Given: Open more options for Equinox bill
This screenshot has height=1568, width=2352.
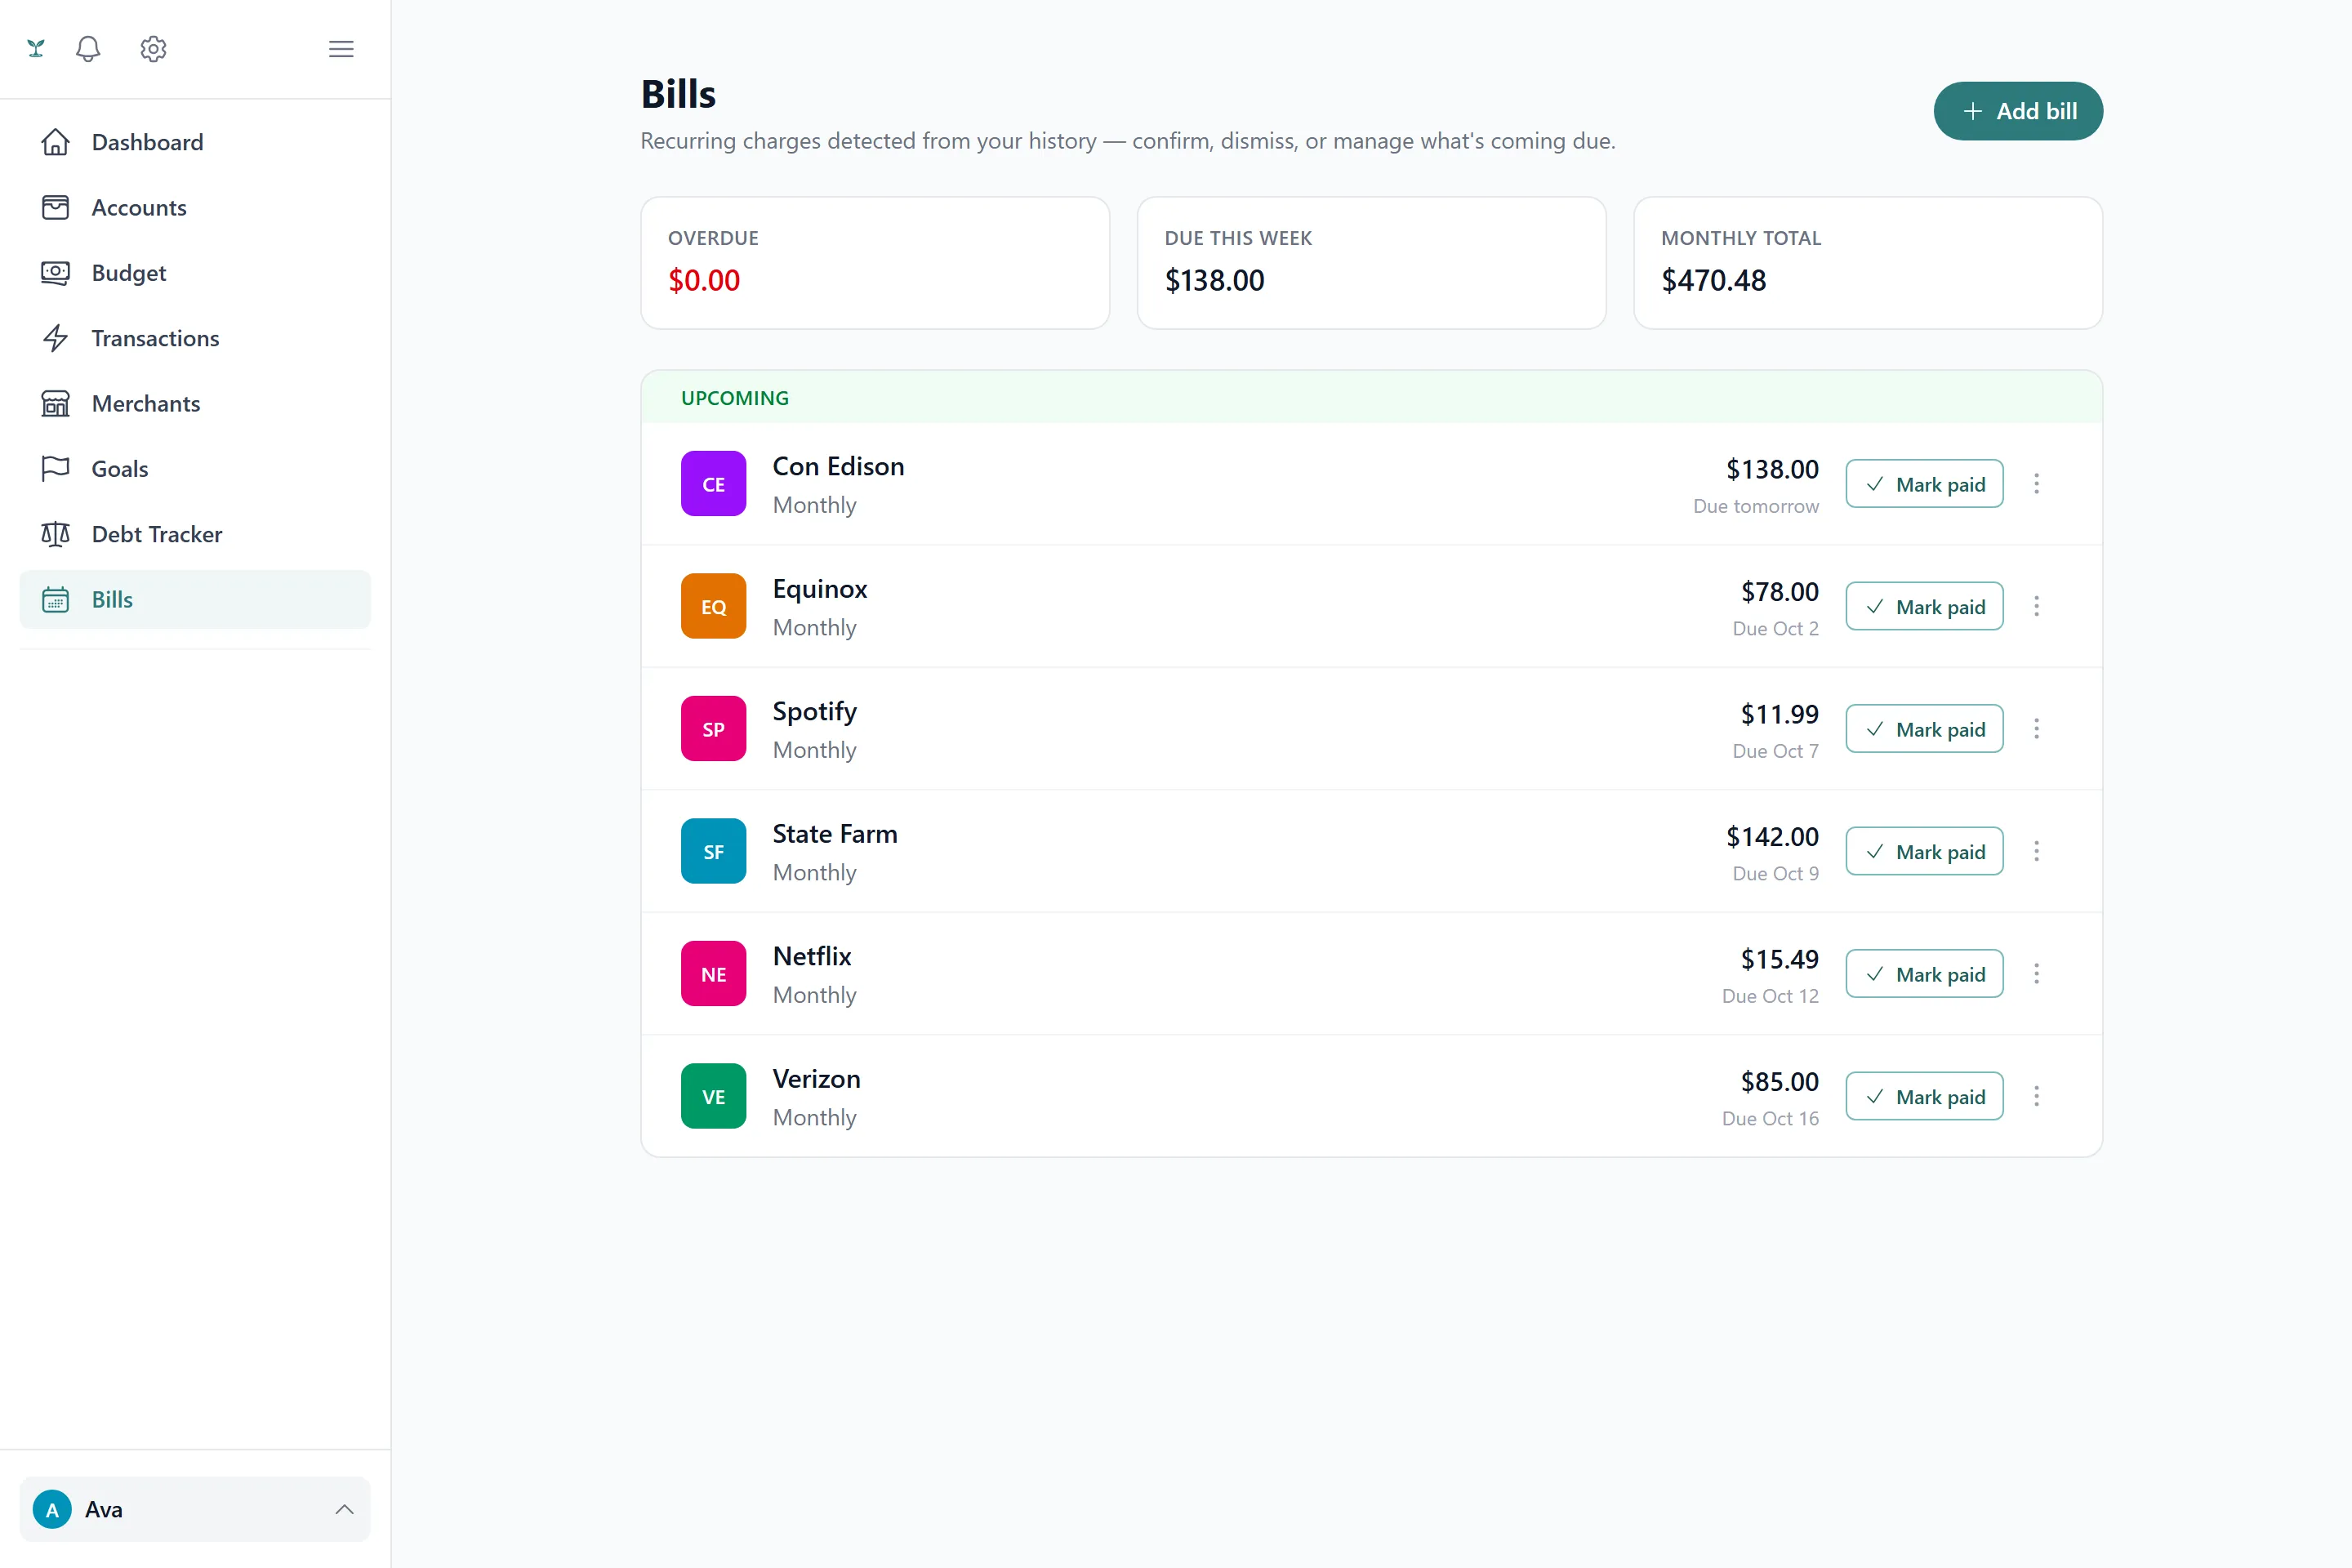Looking at the screenshot, I should [x=2036, y=606].
